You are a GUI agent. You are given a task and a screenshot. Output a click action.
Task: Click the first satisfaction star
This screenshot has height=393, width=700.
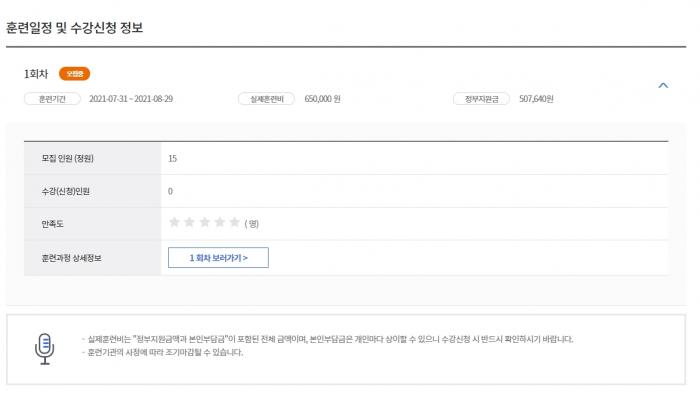tap(174, 222)
